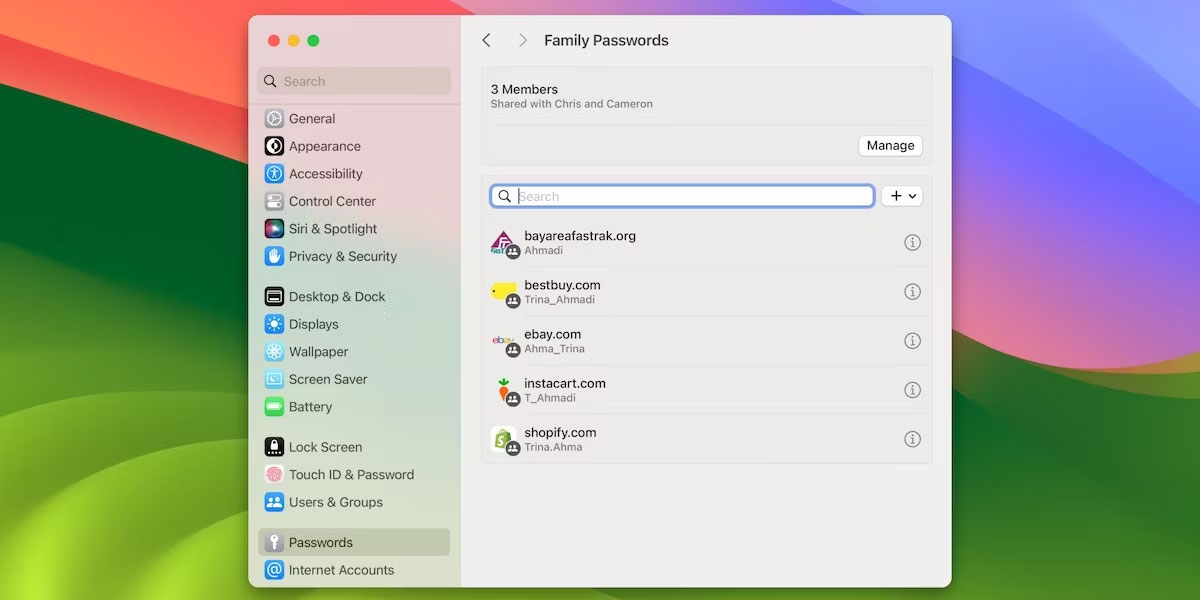This screenshot has width=1200, height=600.
Task: Click the bestbuy.com yellow tag logo
Action: (x=503, y=291)
